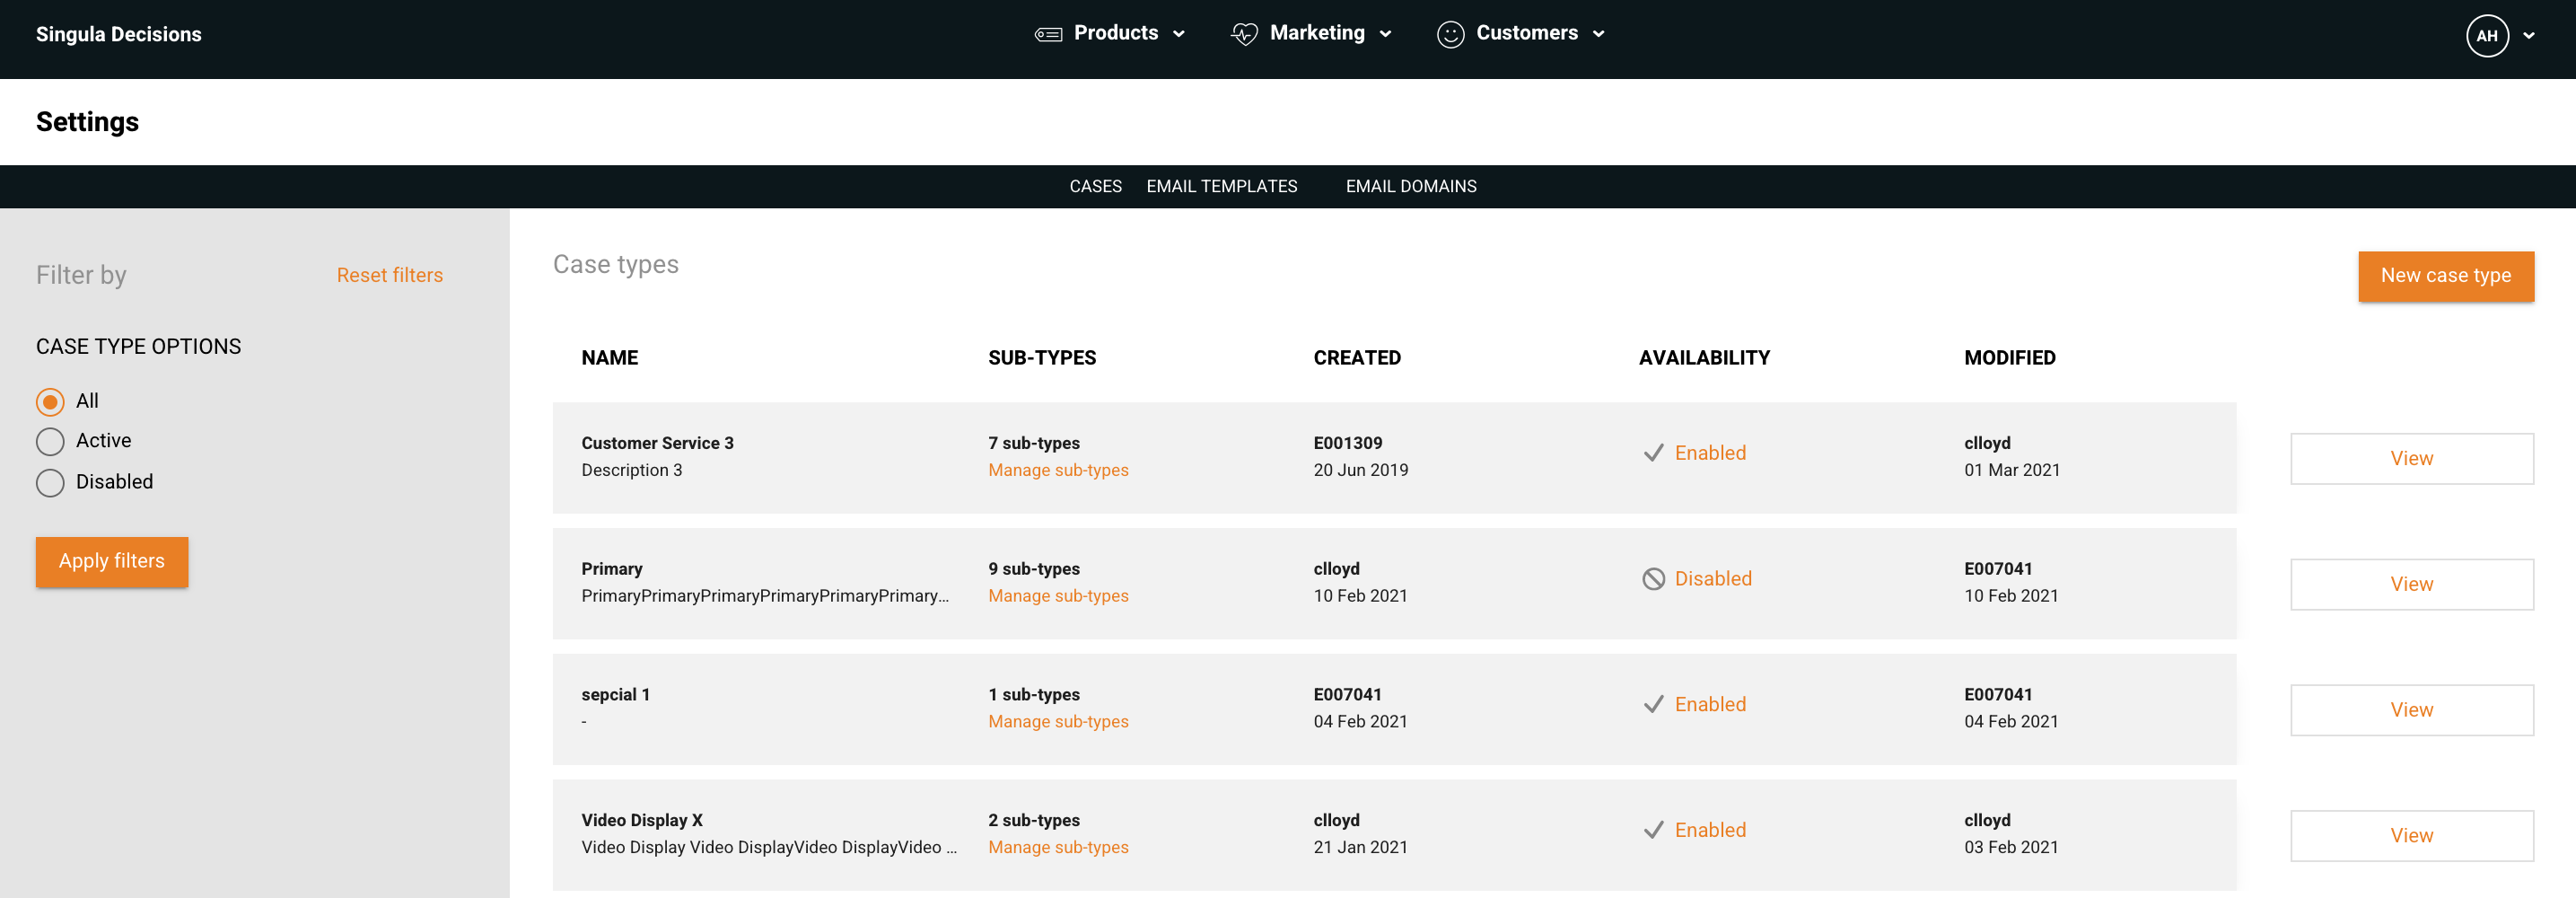Click the "20 Jun 2019" created date
The image size is (2576, 898).
pyautogui.click(x=1360, y=470)
